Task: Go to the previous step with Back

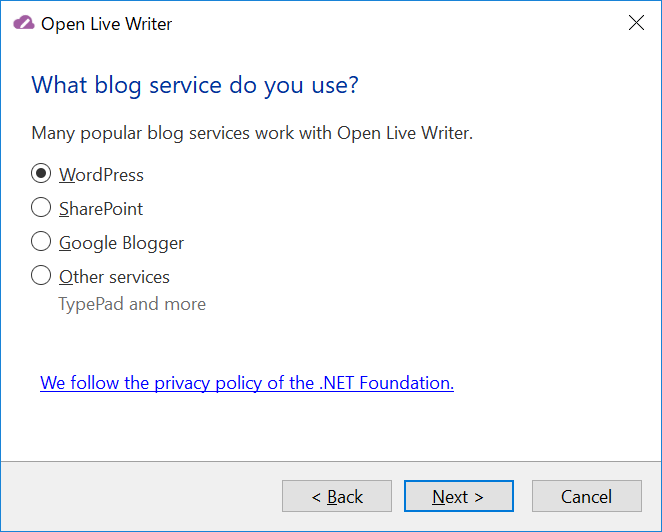Action: coord(337,496)
